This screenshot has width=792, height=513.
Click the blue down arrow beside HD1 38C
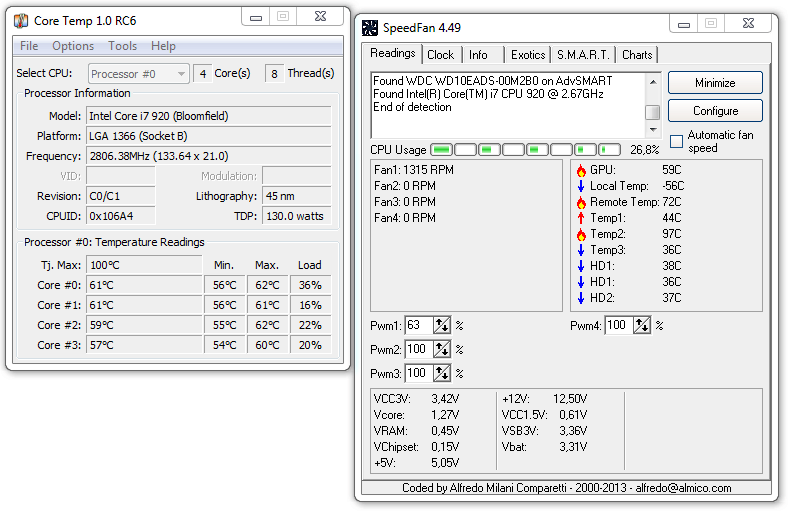pyautogui.click(x=581, y=266)
